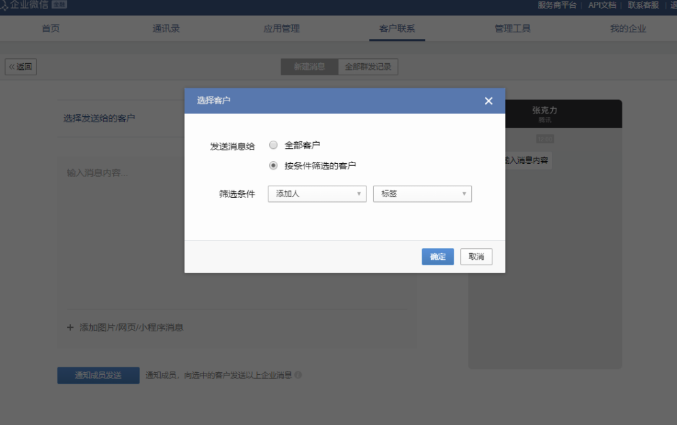The height and width of the screenshot is (425, 677).
Task: Go to the 首页 tab
Action: (x=50, y=28)
